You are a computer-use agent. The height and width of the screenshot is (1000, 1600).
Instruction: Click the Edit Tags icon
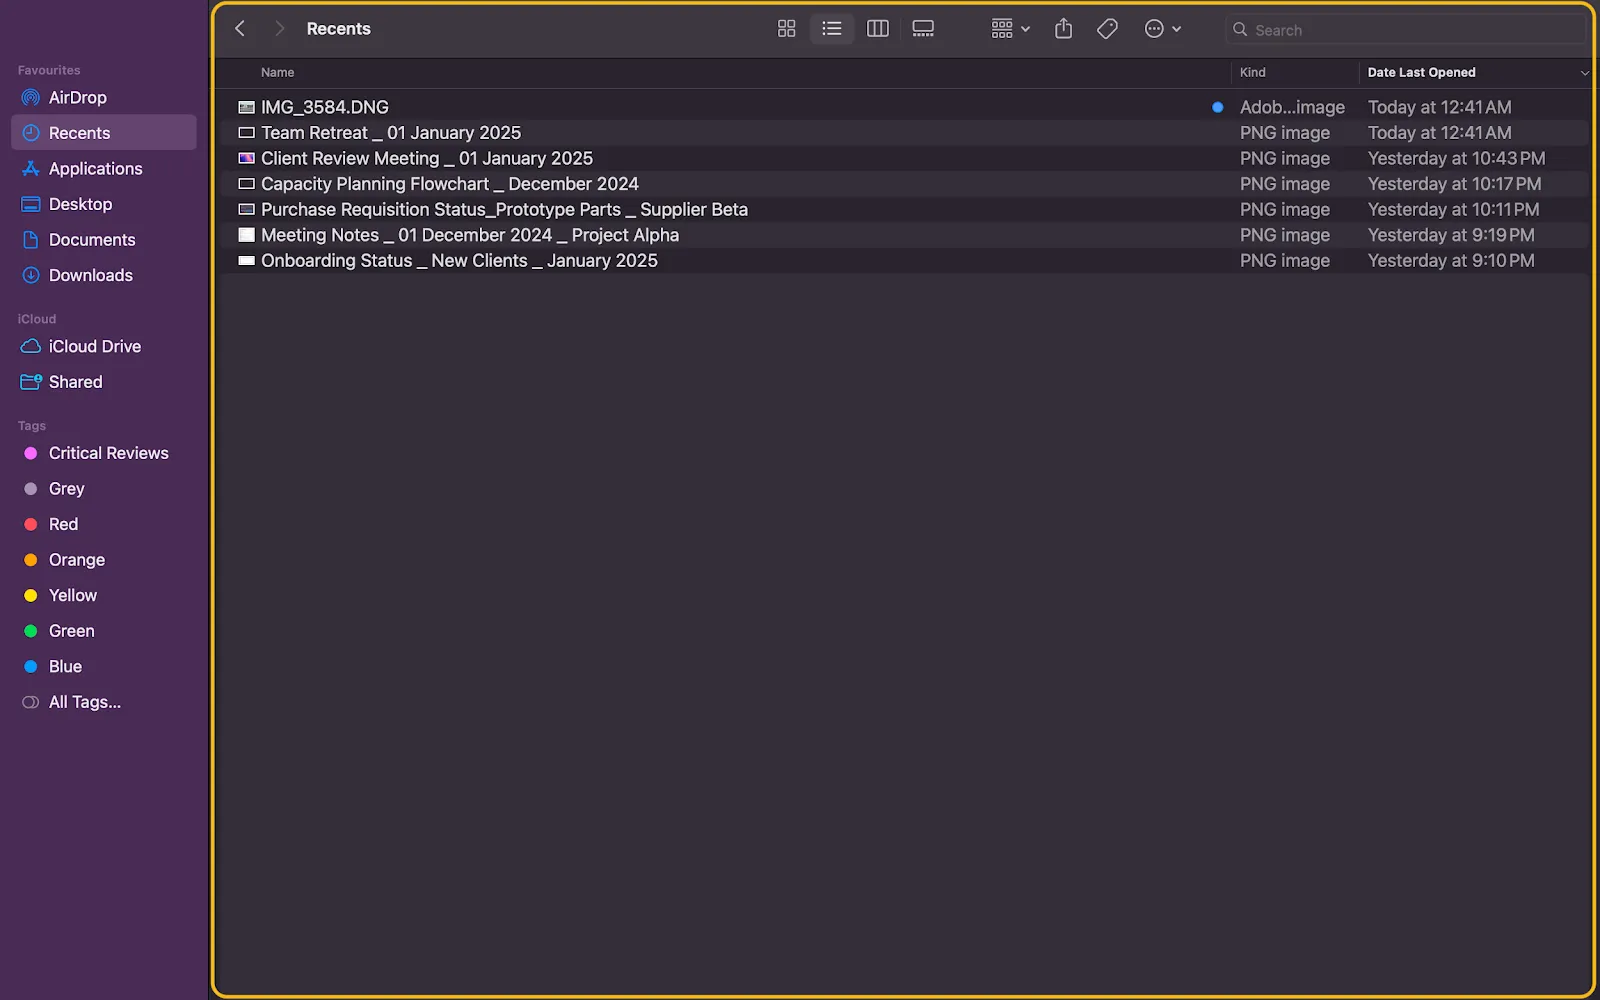1107,29
